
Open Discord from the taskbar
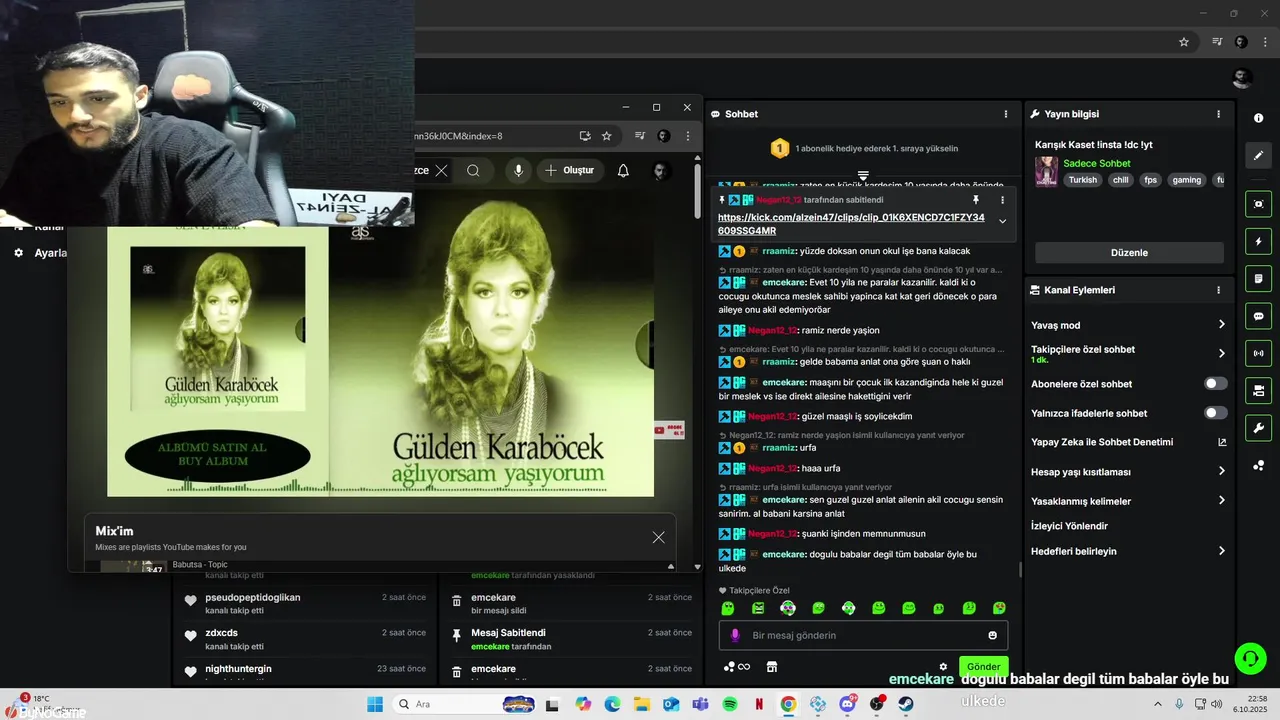click(848, 704)
